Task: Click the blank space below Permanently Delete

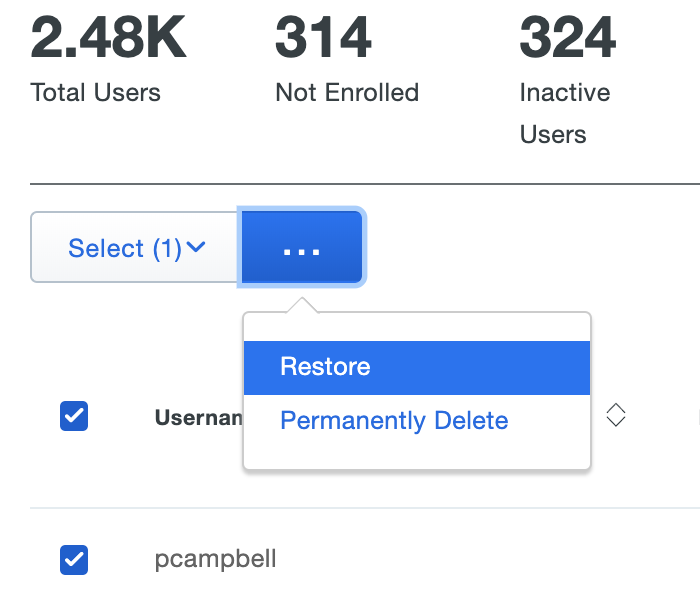Action: click(416, 454)
